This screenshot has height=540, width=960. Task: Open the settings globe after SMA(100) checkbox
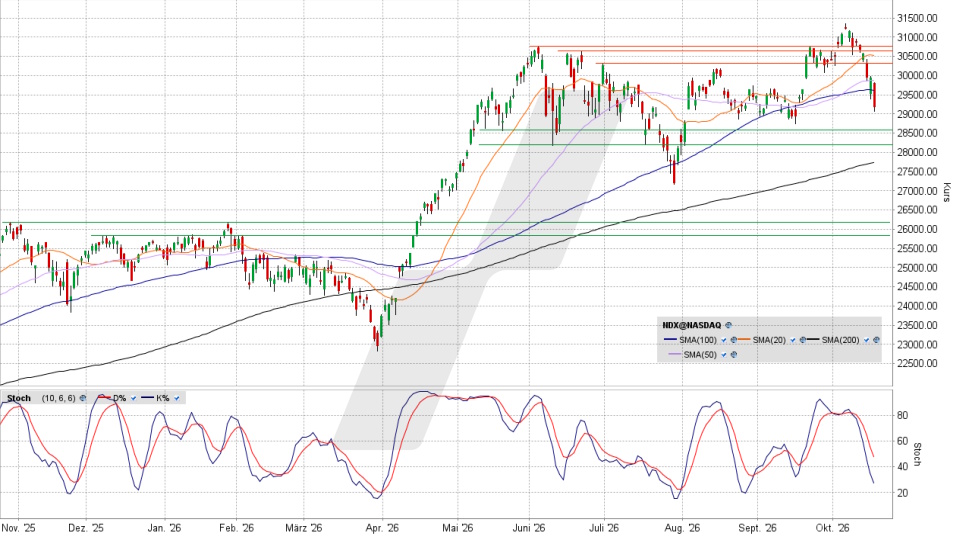pyautogui.click(x=734, y=340)
